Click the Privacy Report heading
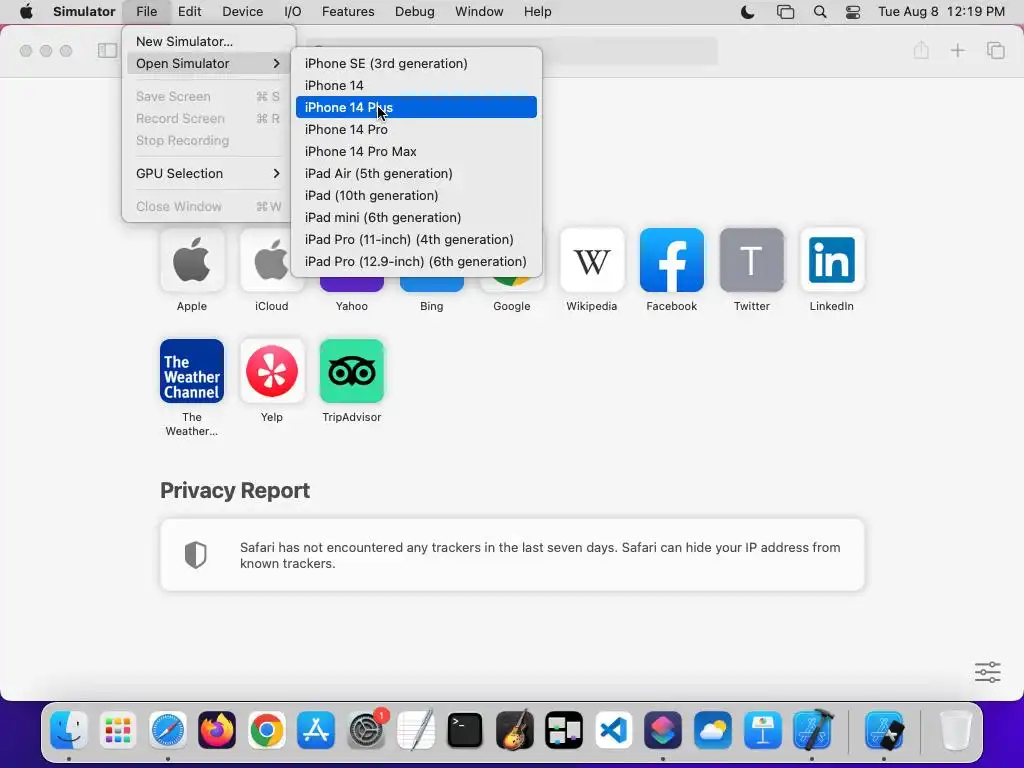The width and height of the screenshot is (1024, 768). pyautogui.click(x=235, y=490)
